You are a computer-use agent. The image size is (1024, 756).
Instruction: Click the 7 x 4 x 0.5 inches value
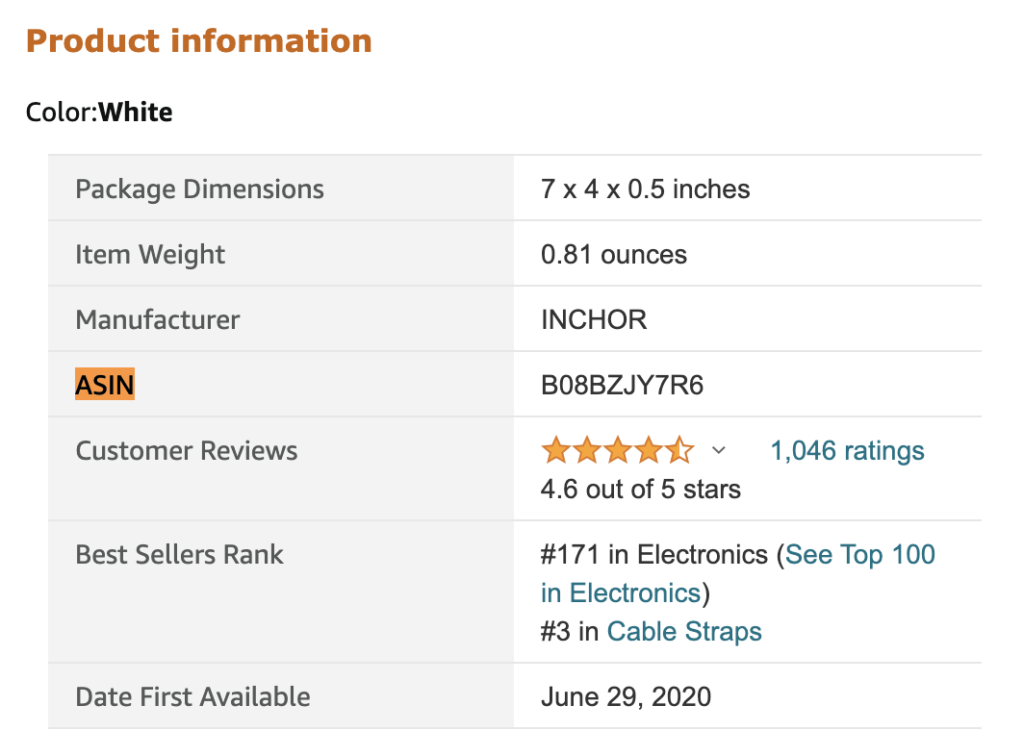pos(645,189)
